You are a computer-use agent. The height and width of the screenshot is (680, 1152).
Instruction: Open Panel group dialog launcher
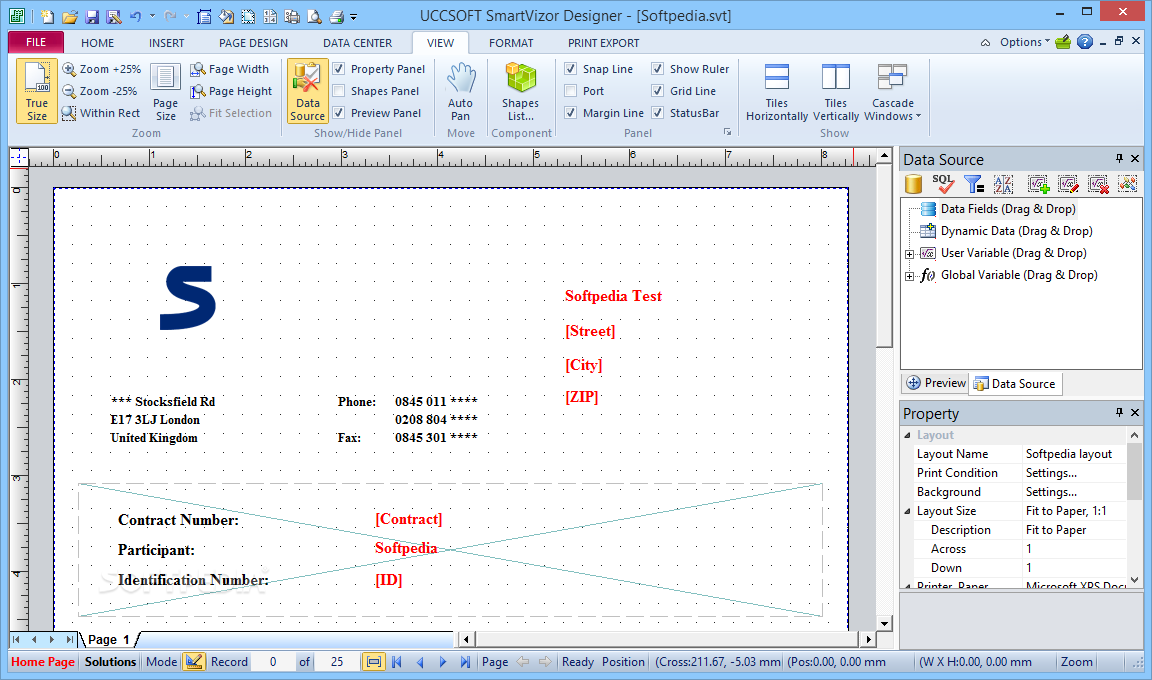727,132
